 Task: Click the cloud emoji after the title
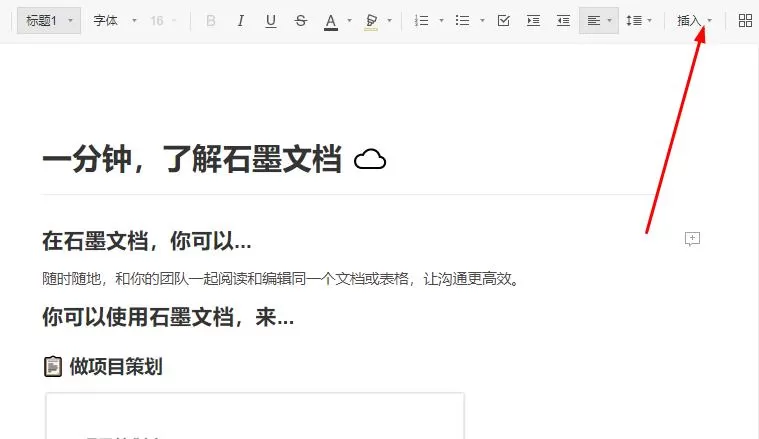point(370,159)
